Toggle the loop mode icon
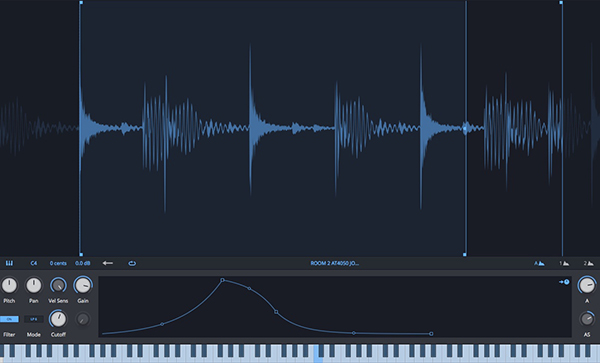Viewport: 600px width, 363px height. (132, 263)
